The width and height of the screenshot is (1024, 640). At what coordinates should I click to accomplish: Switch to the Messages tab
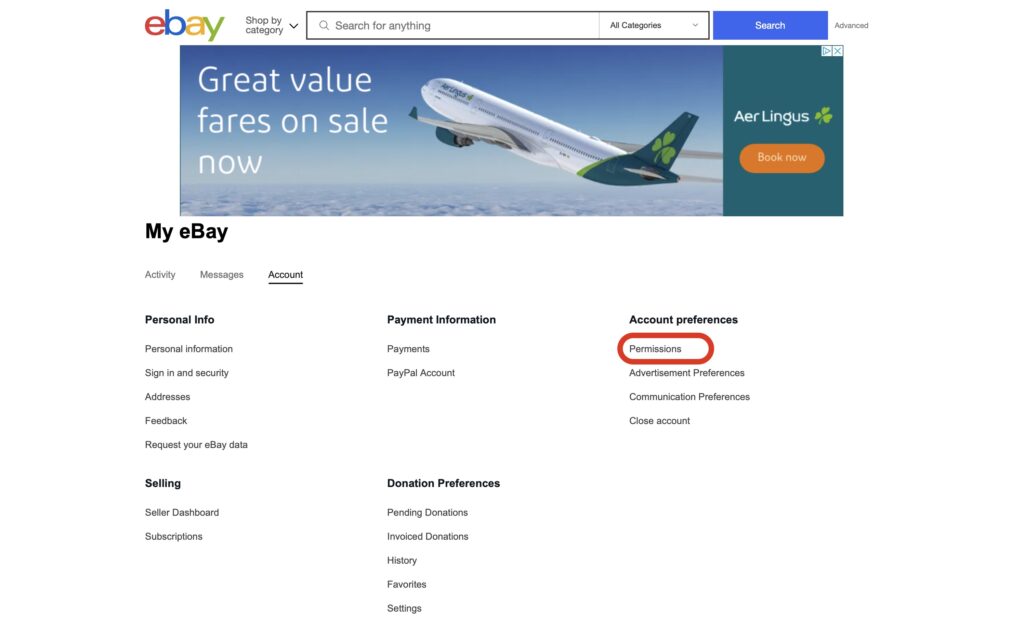point(221,274)
